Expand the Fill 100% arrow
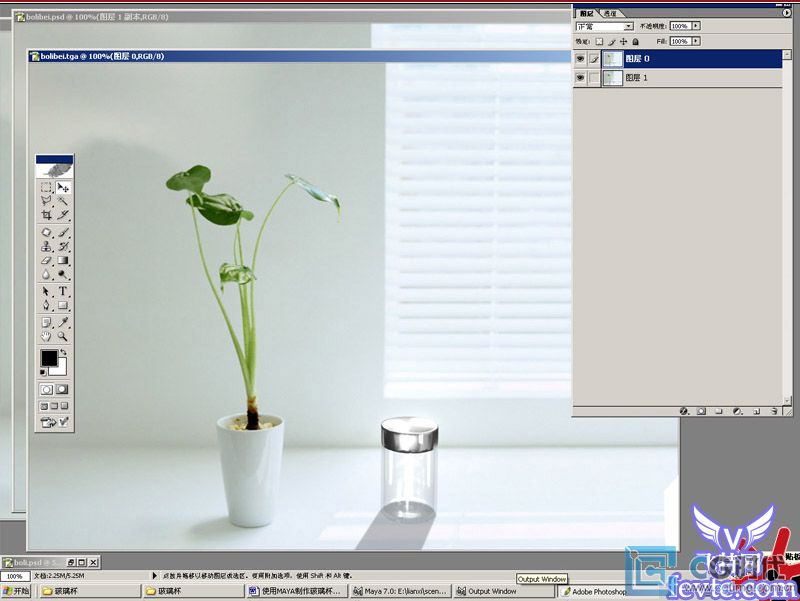800x601 pixels. tap(696, 42)
